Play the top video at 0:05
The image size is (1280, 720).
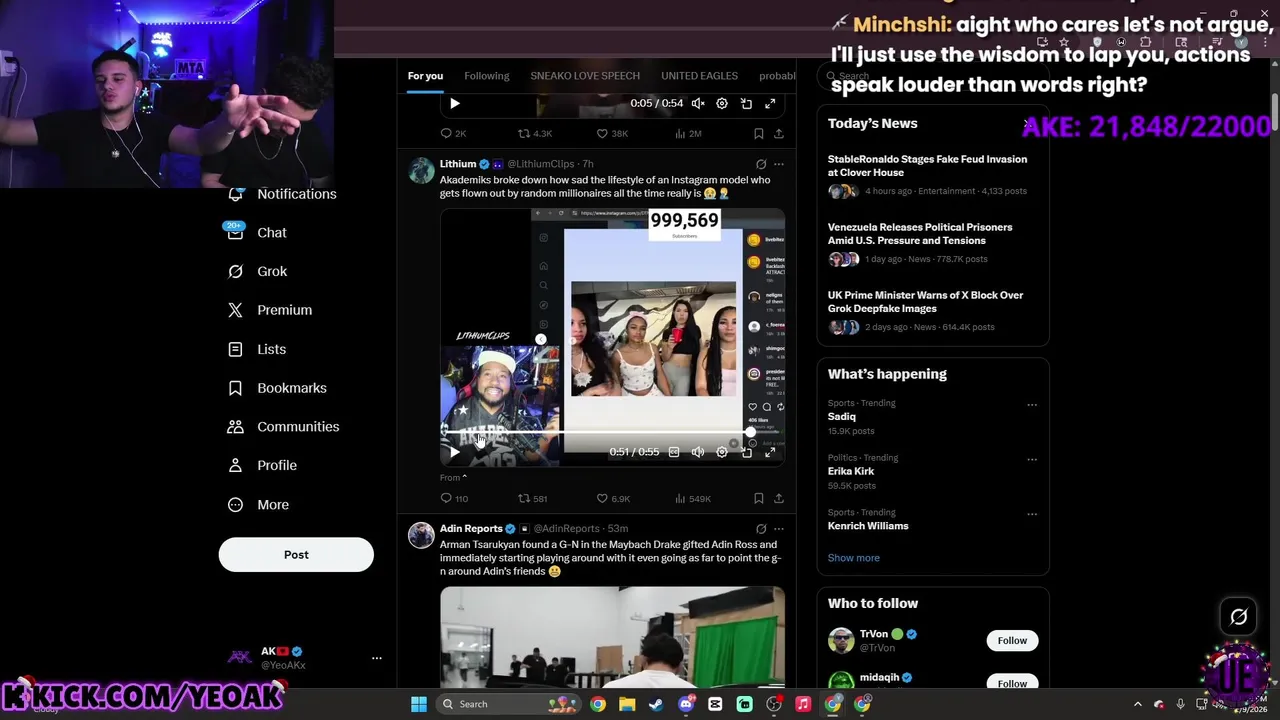pos(455,103)
